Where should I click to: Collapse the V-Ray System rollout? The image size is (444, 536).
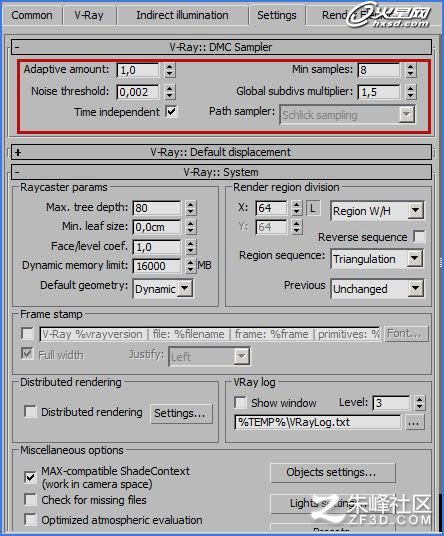click(221, 172)
